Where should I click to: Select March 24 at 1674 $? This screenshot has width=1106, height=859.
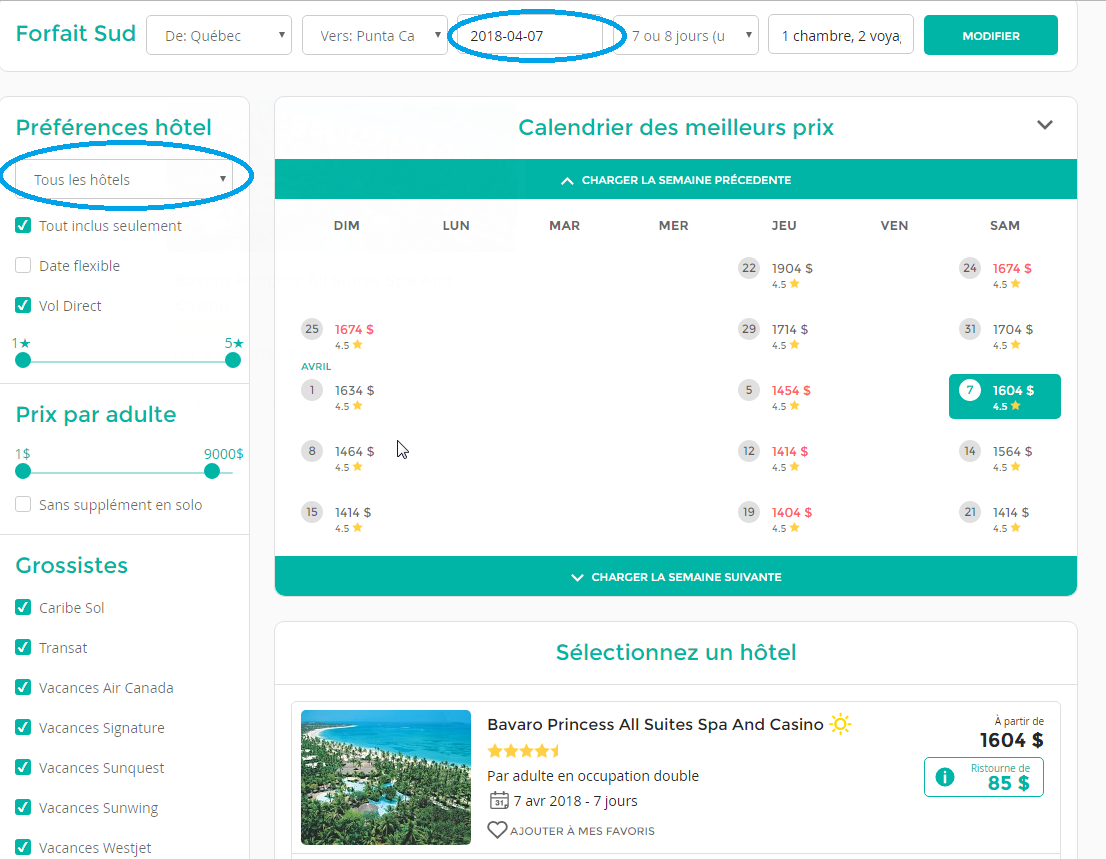(x=997, y=274)
